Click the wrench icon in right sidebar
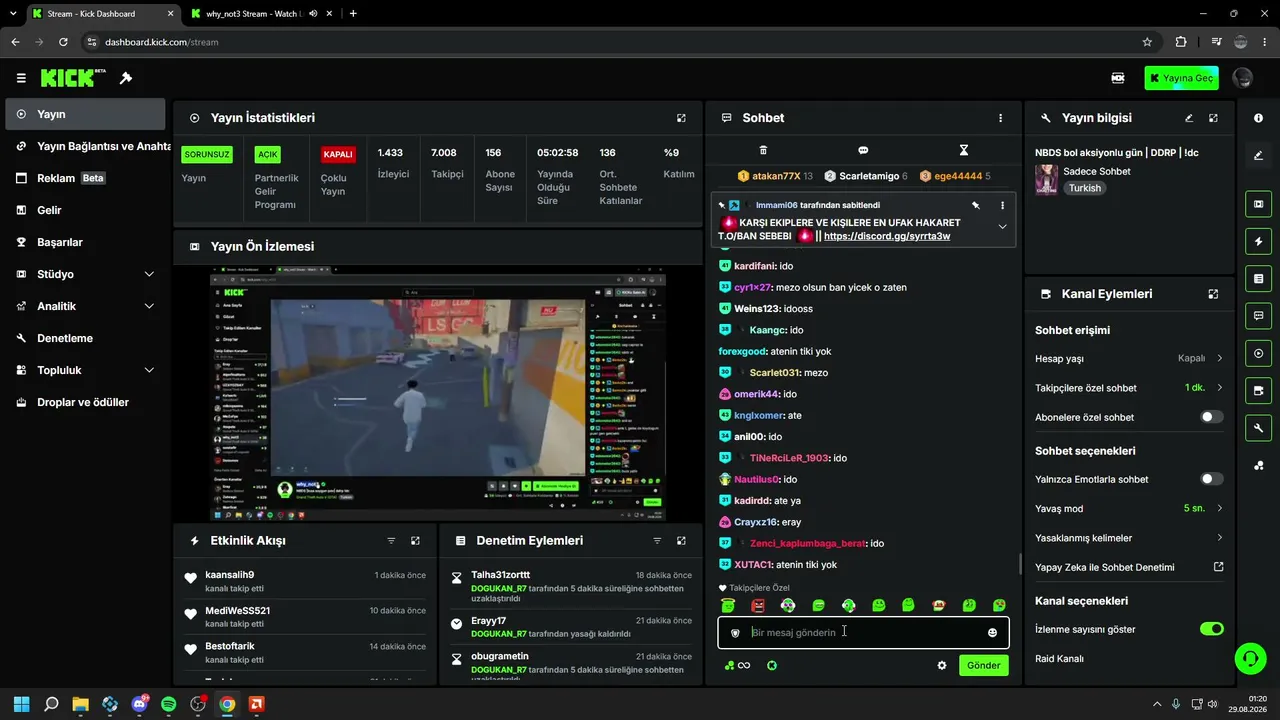The width and height of the screenshot is (1280, 720). coord(1258,428)
